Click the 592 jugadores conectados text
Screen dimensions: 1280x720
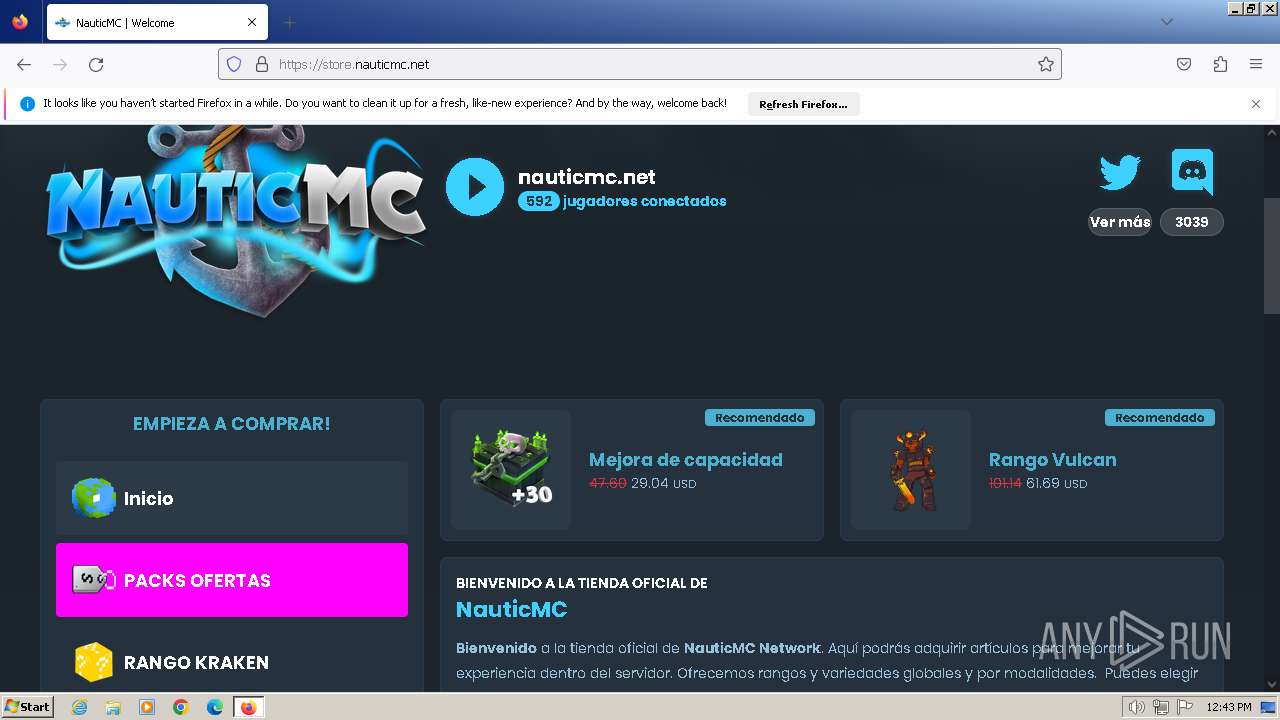pyautogui.click(x=622, y=201)
